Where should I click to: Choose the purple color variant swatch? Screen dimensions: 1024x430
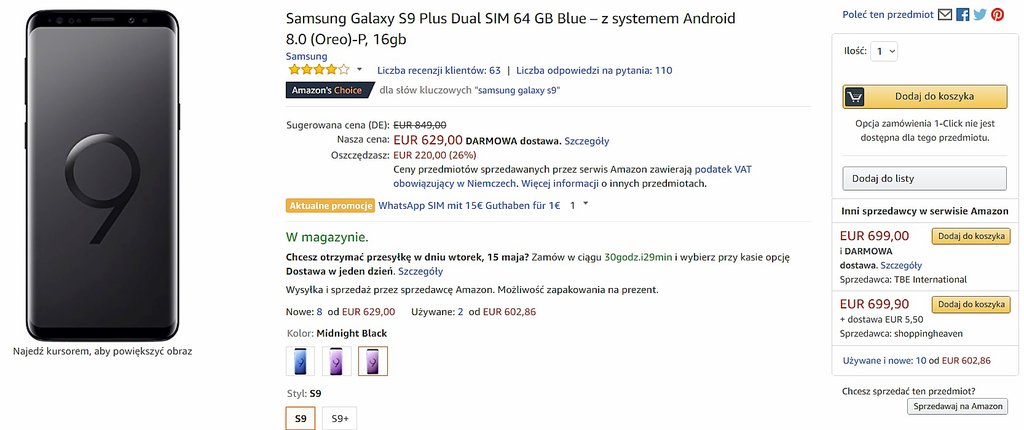pos(336,360)
